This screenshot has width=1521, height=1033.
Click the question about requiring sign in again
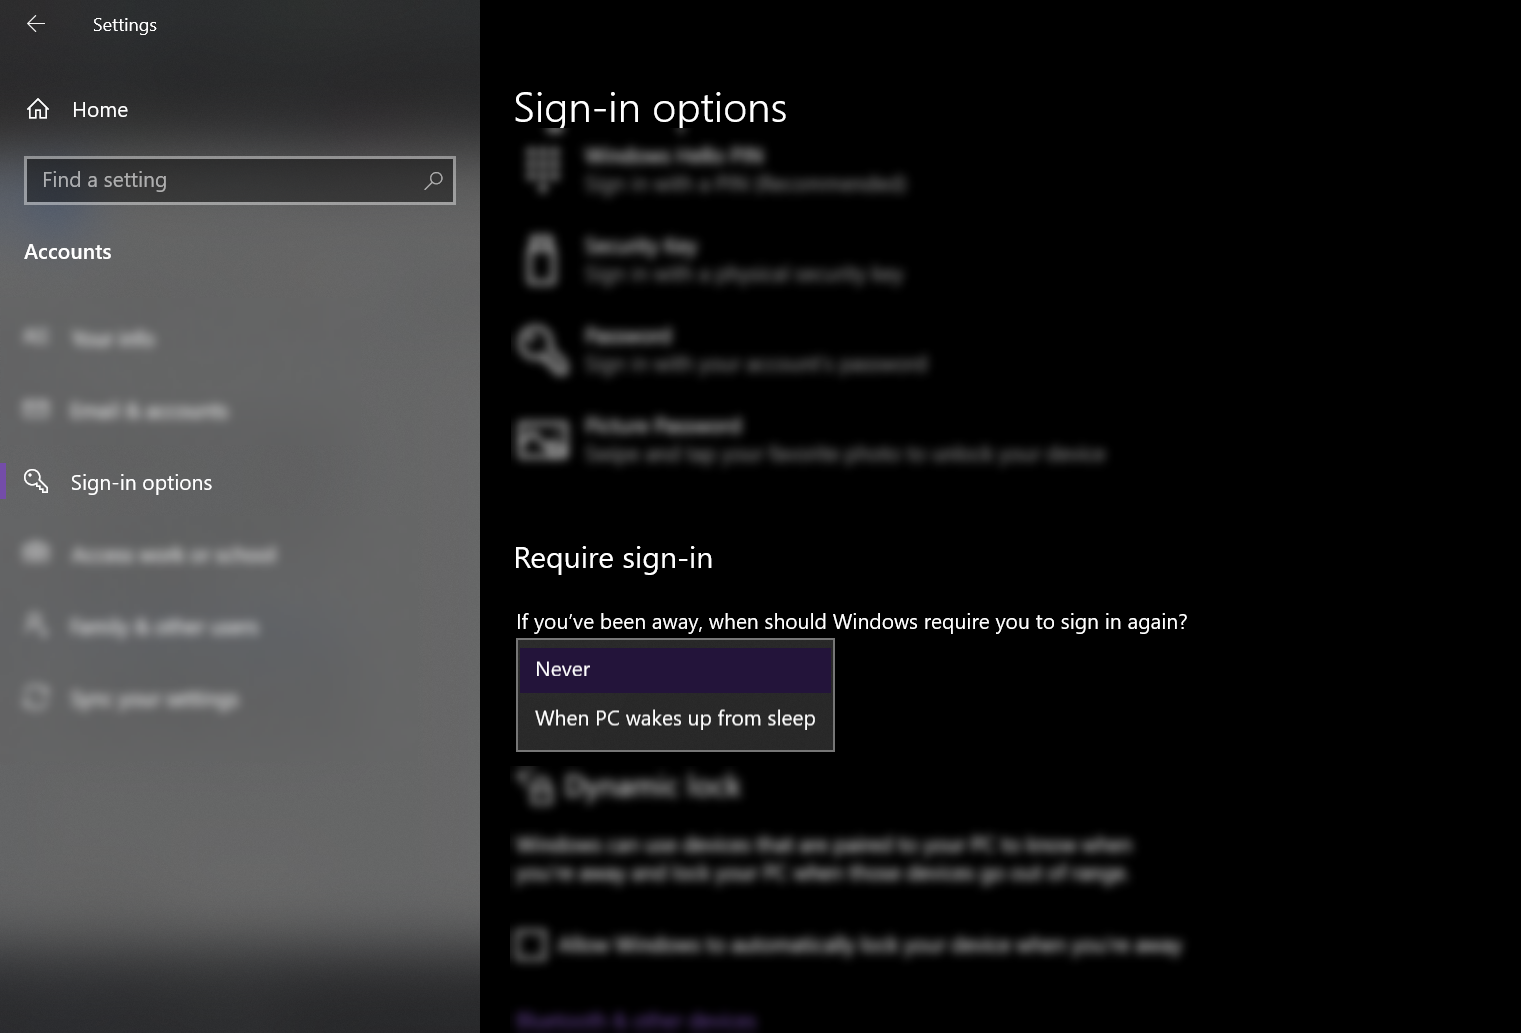coord(852,622)
